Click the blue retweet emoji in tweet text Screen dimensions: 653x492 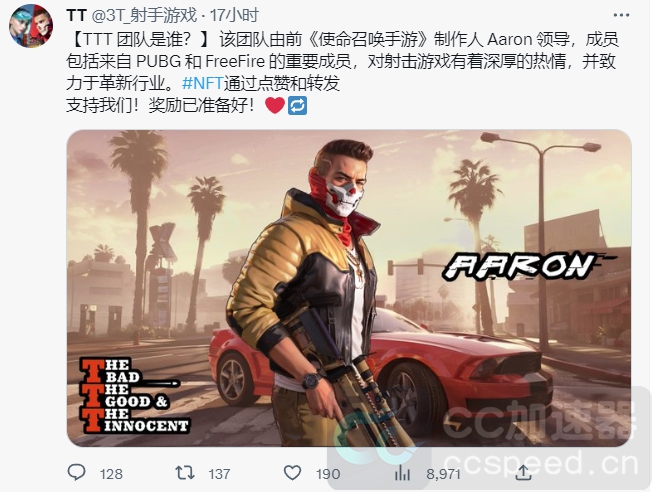tap(297, 106)
